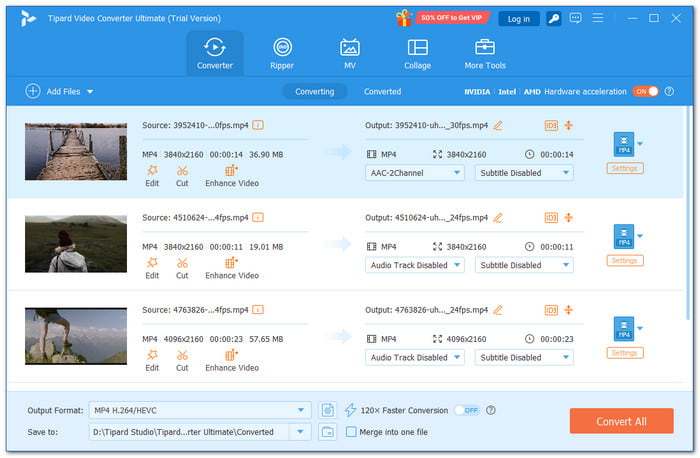Open Settings for 4510624 output
The image size is (700, 458).
coord(625,261)
